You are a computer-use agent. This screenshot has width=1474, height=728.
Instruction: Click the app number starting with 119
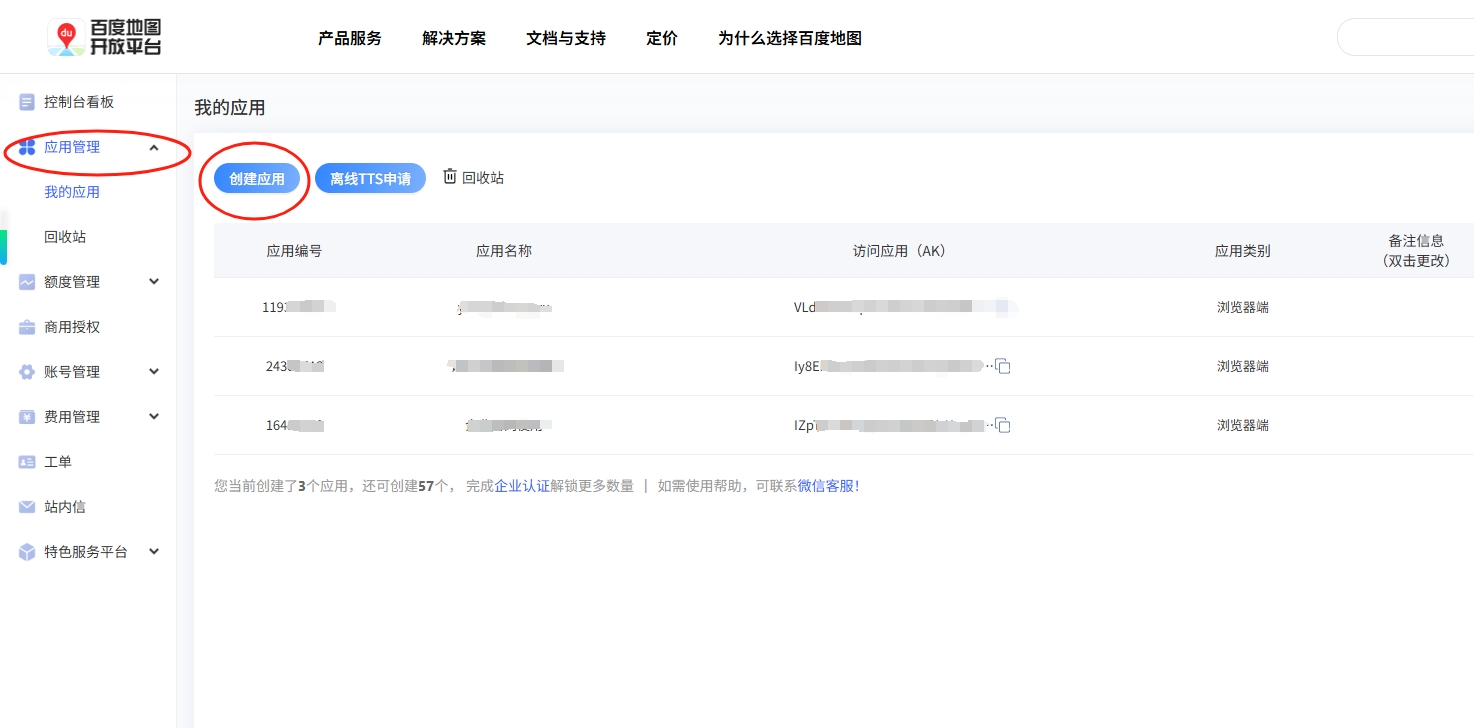click(298, 307)
